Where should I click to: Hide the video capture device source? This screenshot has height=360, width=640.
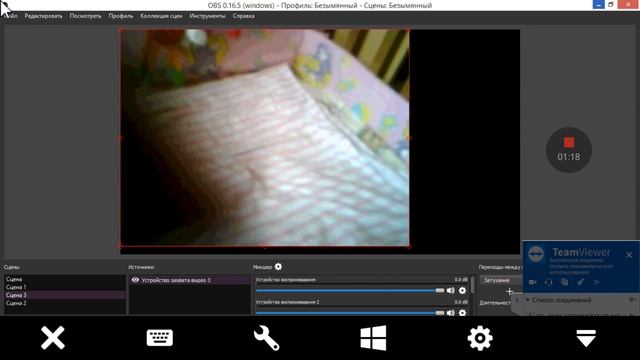tap(135, 280)
